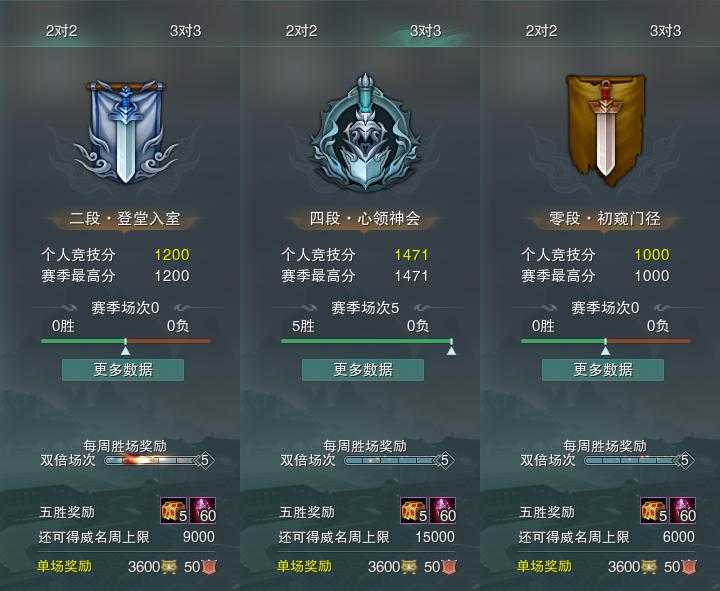Open 更多数据 under 四段·心领神会

[x=363, y=370]
